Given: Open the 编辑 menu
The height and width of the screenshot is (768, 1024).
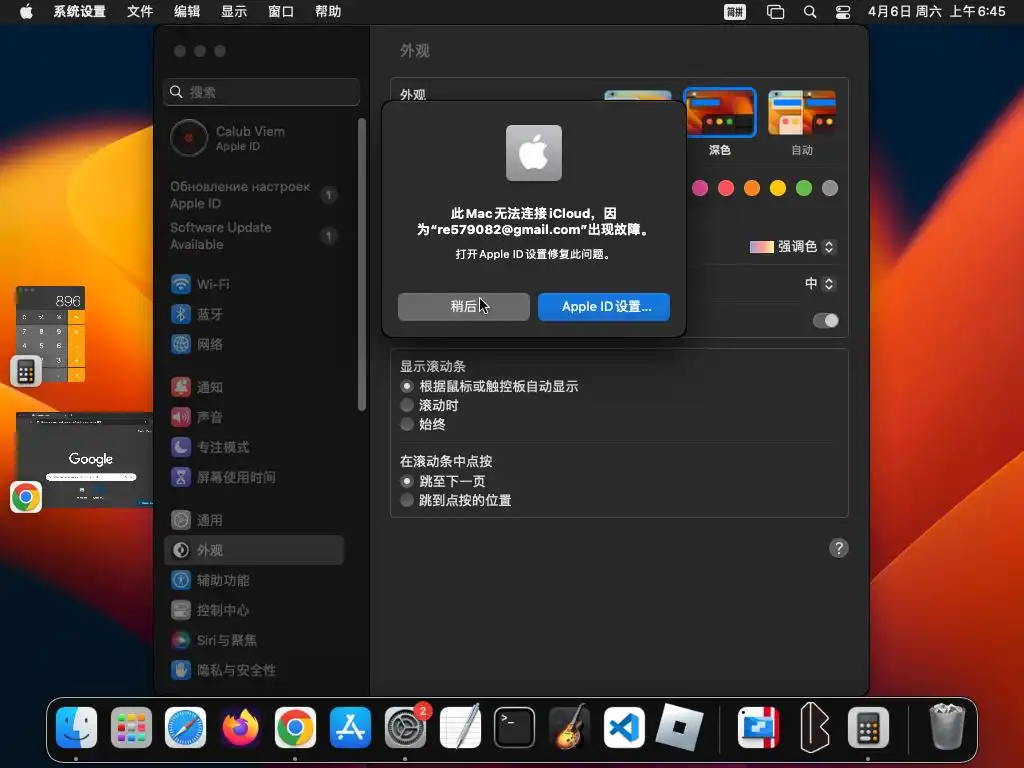Looking at the screenshot, I should click(187, 12).
